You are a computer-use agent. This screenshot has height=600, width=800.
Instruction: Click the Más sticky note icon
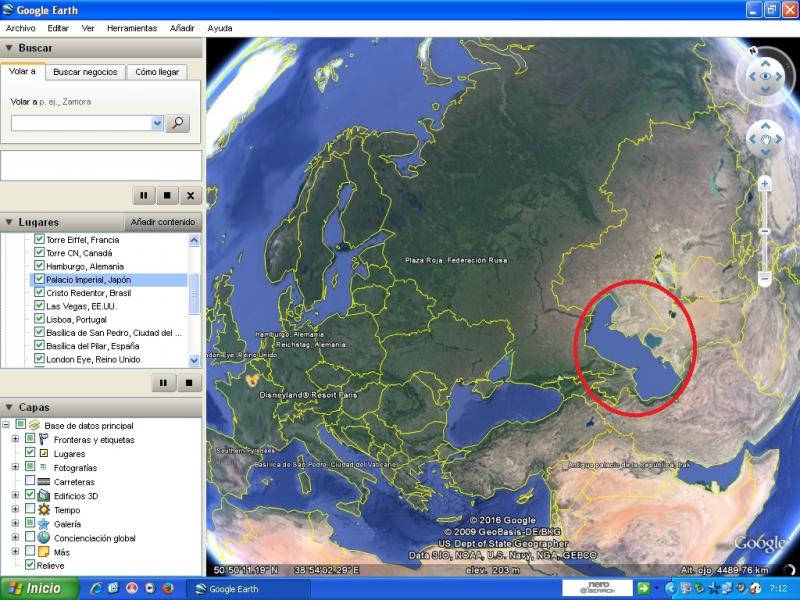tap(44, 552)
